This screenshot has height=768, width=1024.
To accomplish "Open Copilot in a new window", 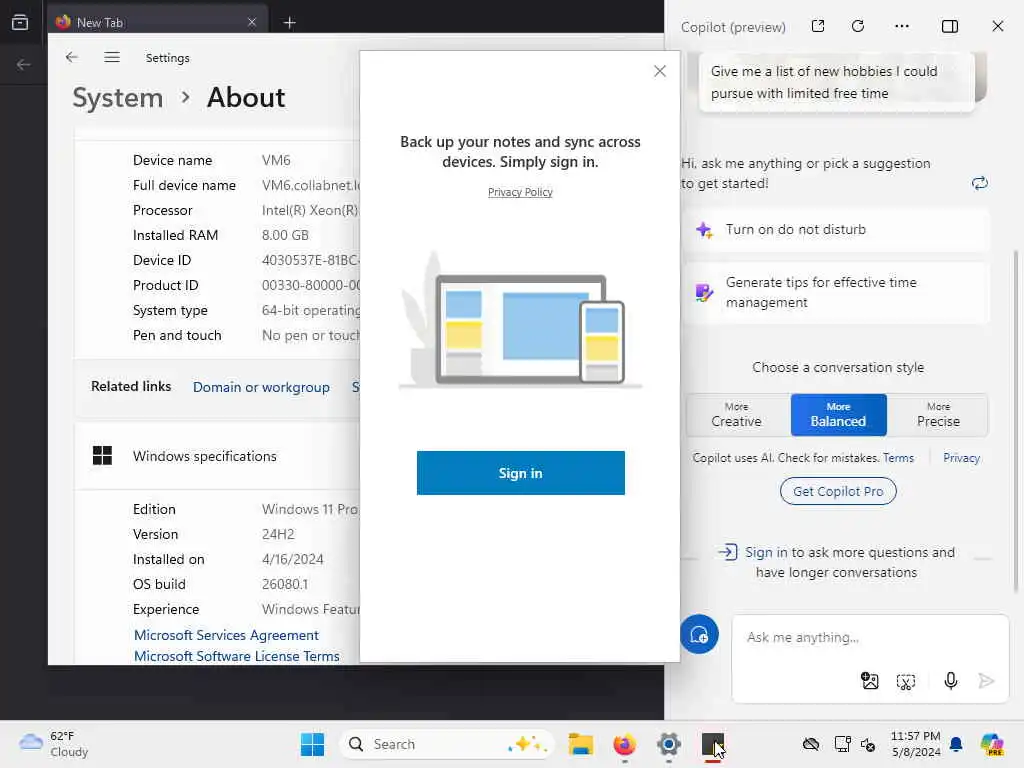I will pyautogui.click(x=818, y=26).
